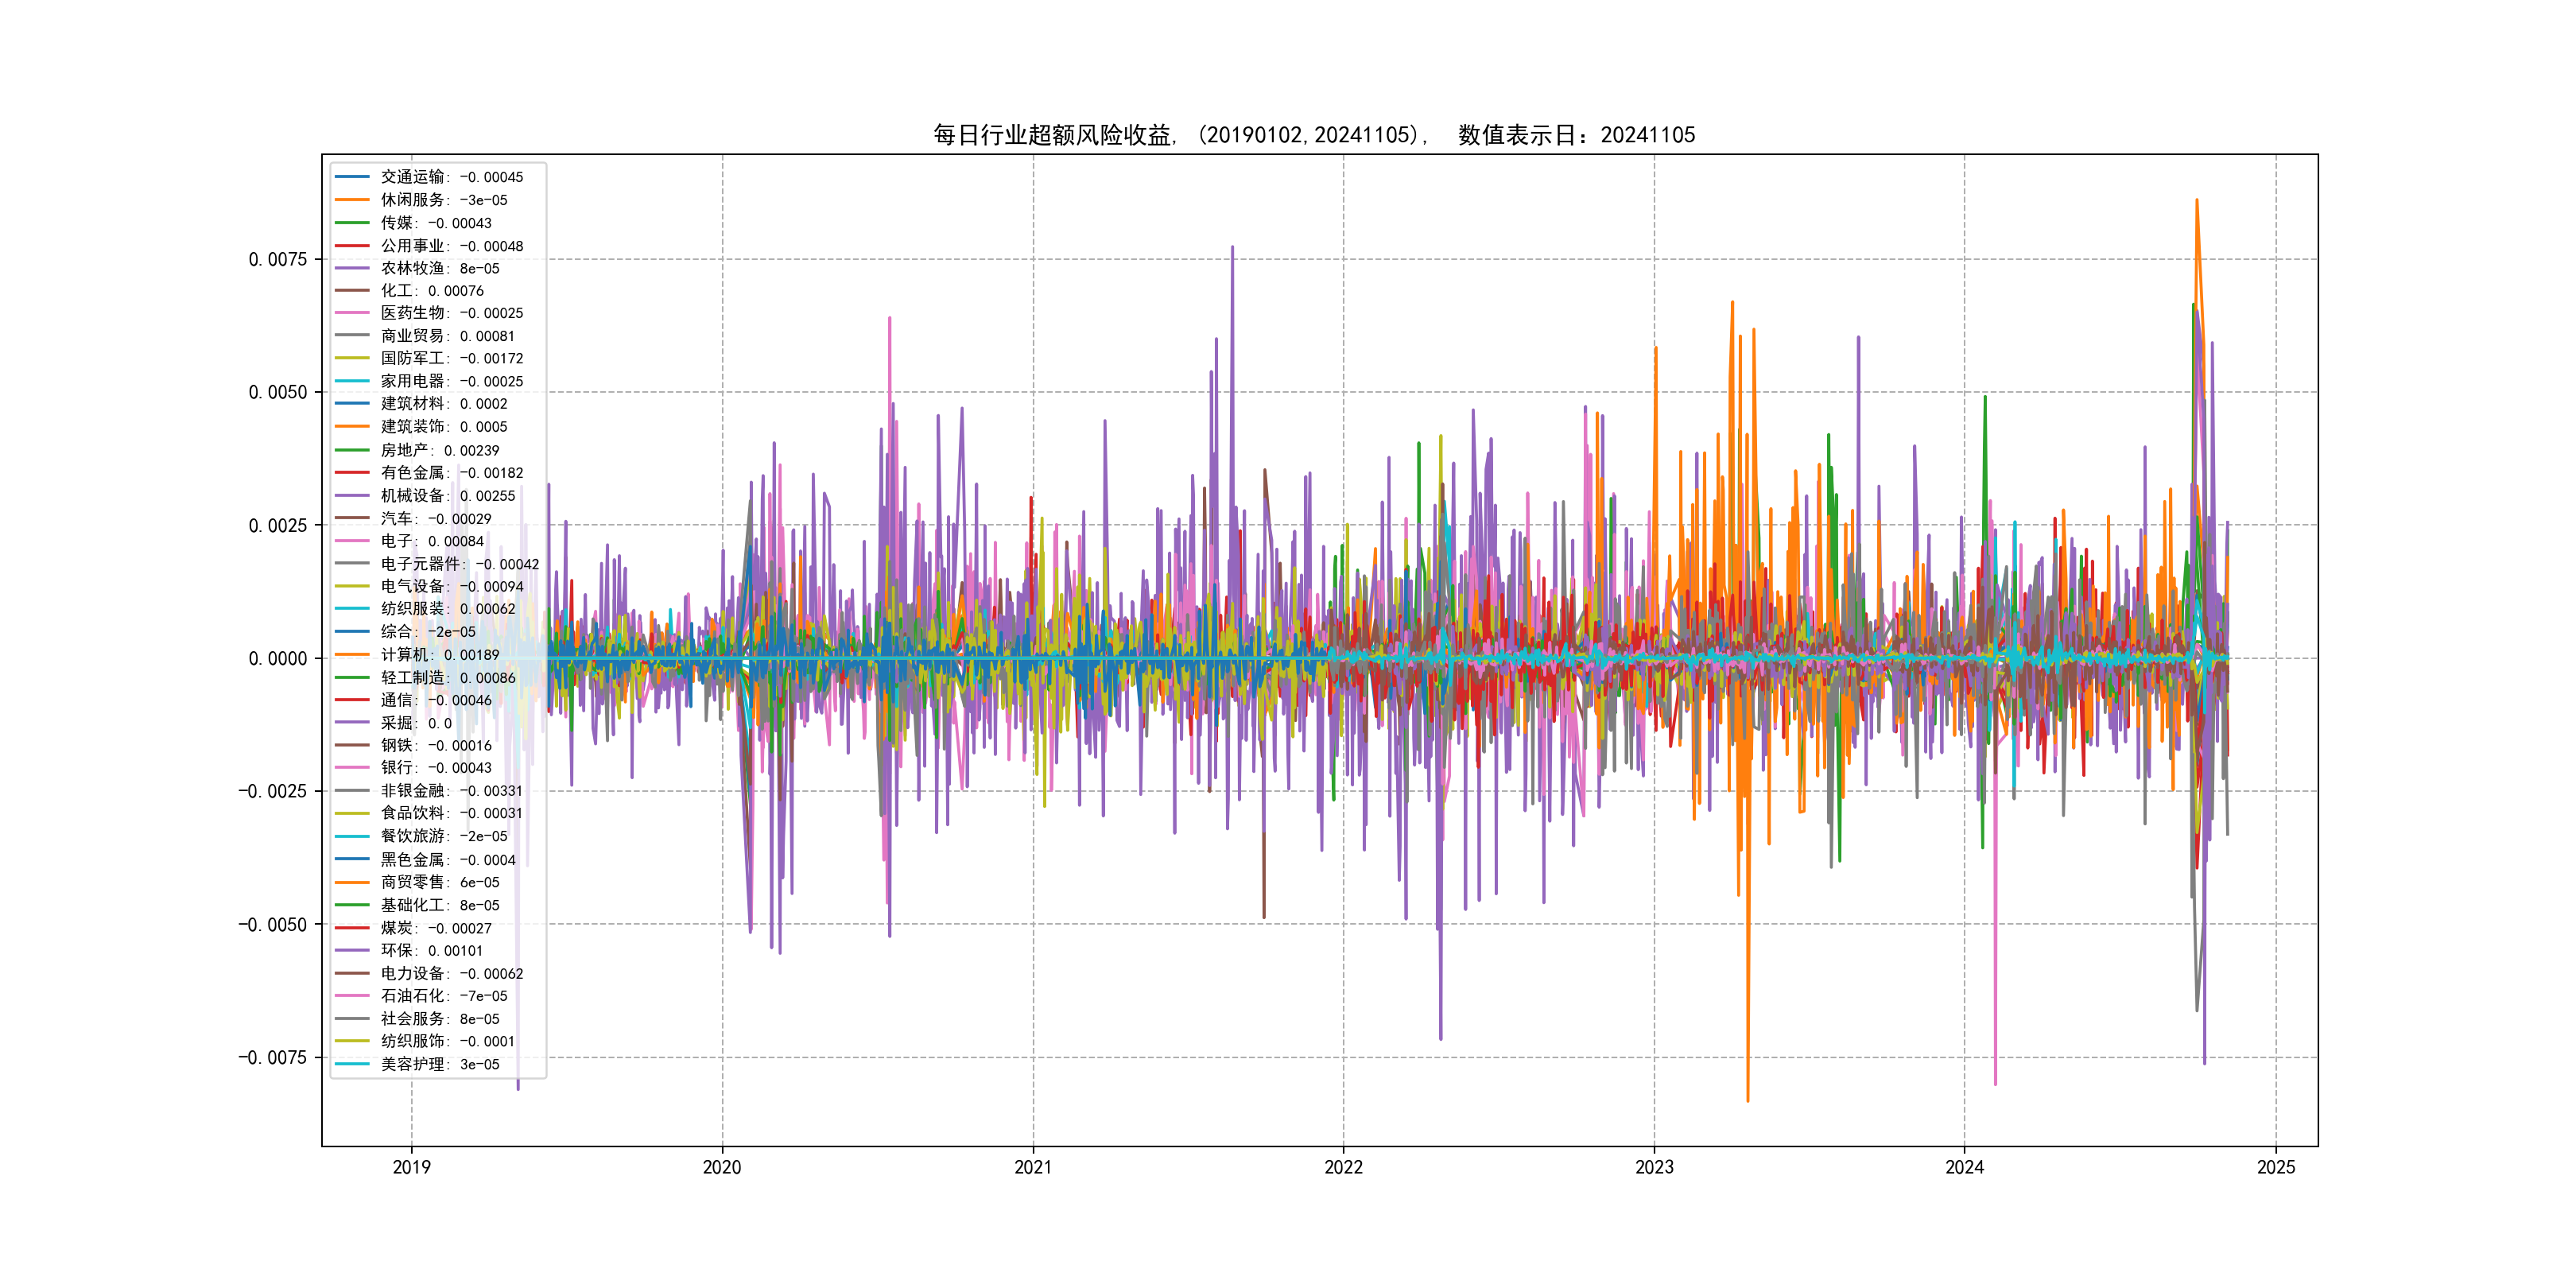
Task: Click the gray swatch beside 非银金融
Action: 352,790
